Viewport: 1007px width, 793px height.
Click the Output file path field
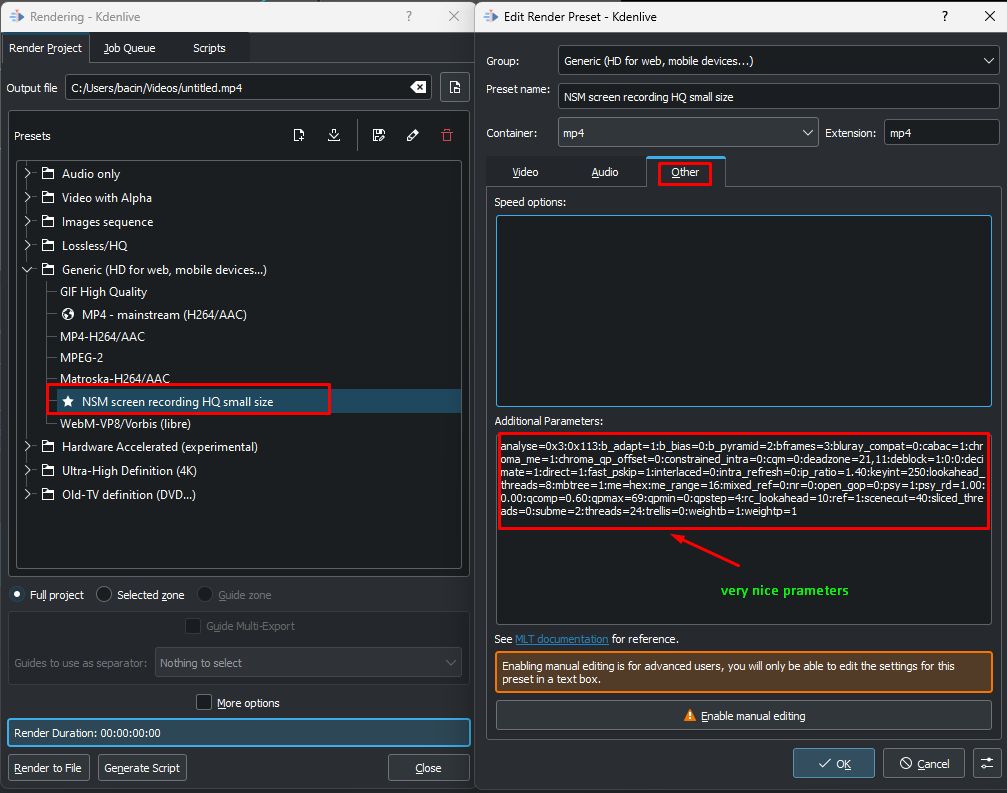(248, 87)
